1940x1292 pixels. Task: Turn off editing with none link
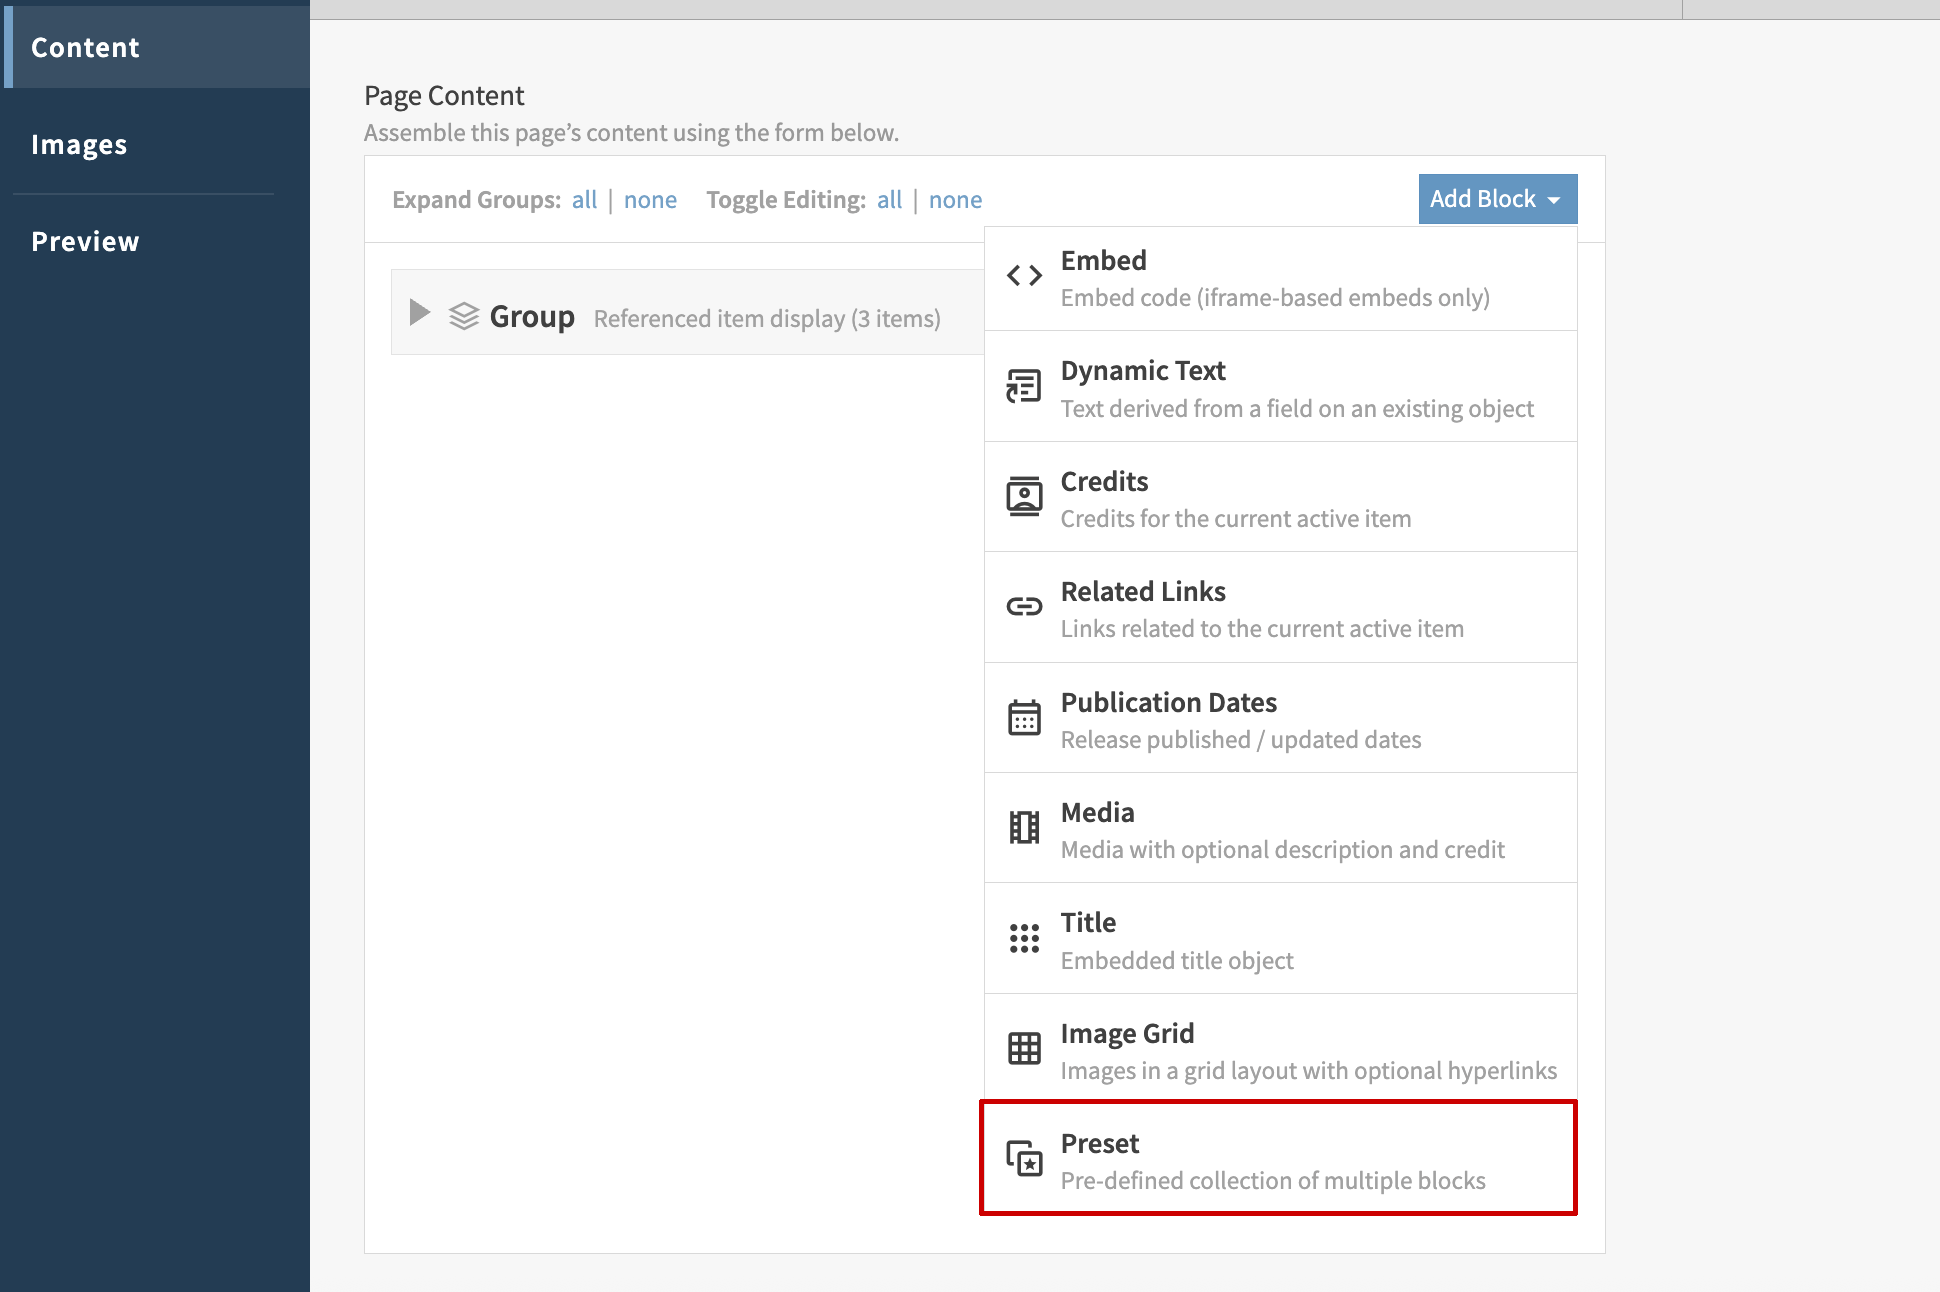point(955,200)
